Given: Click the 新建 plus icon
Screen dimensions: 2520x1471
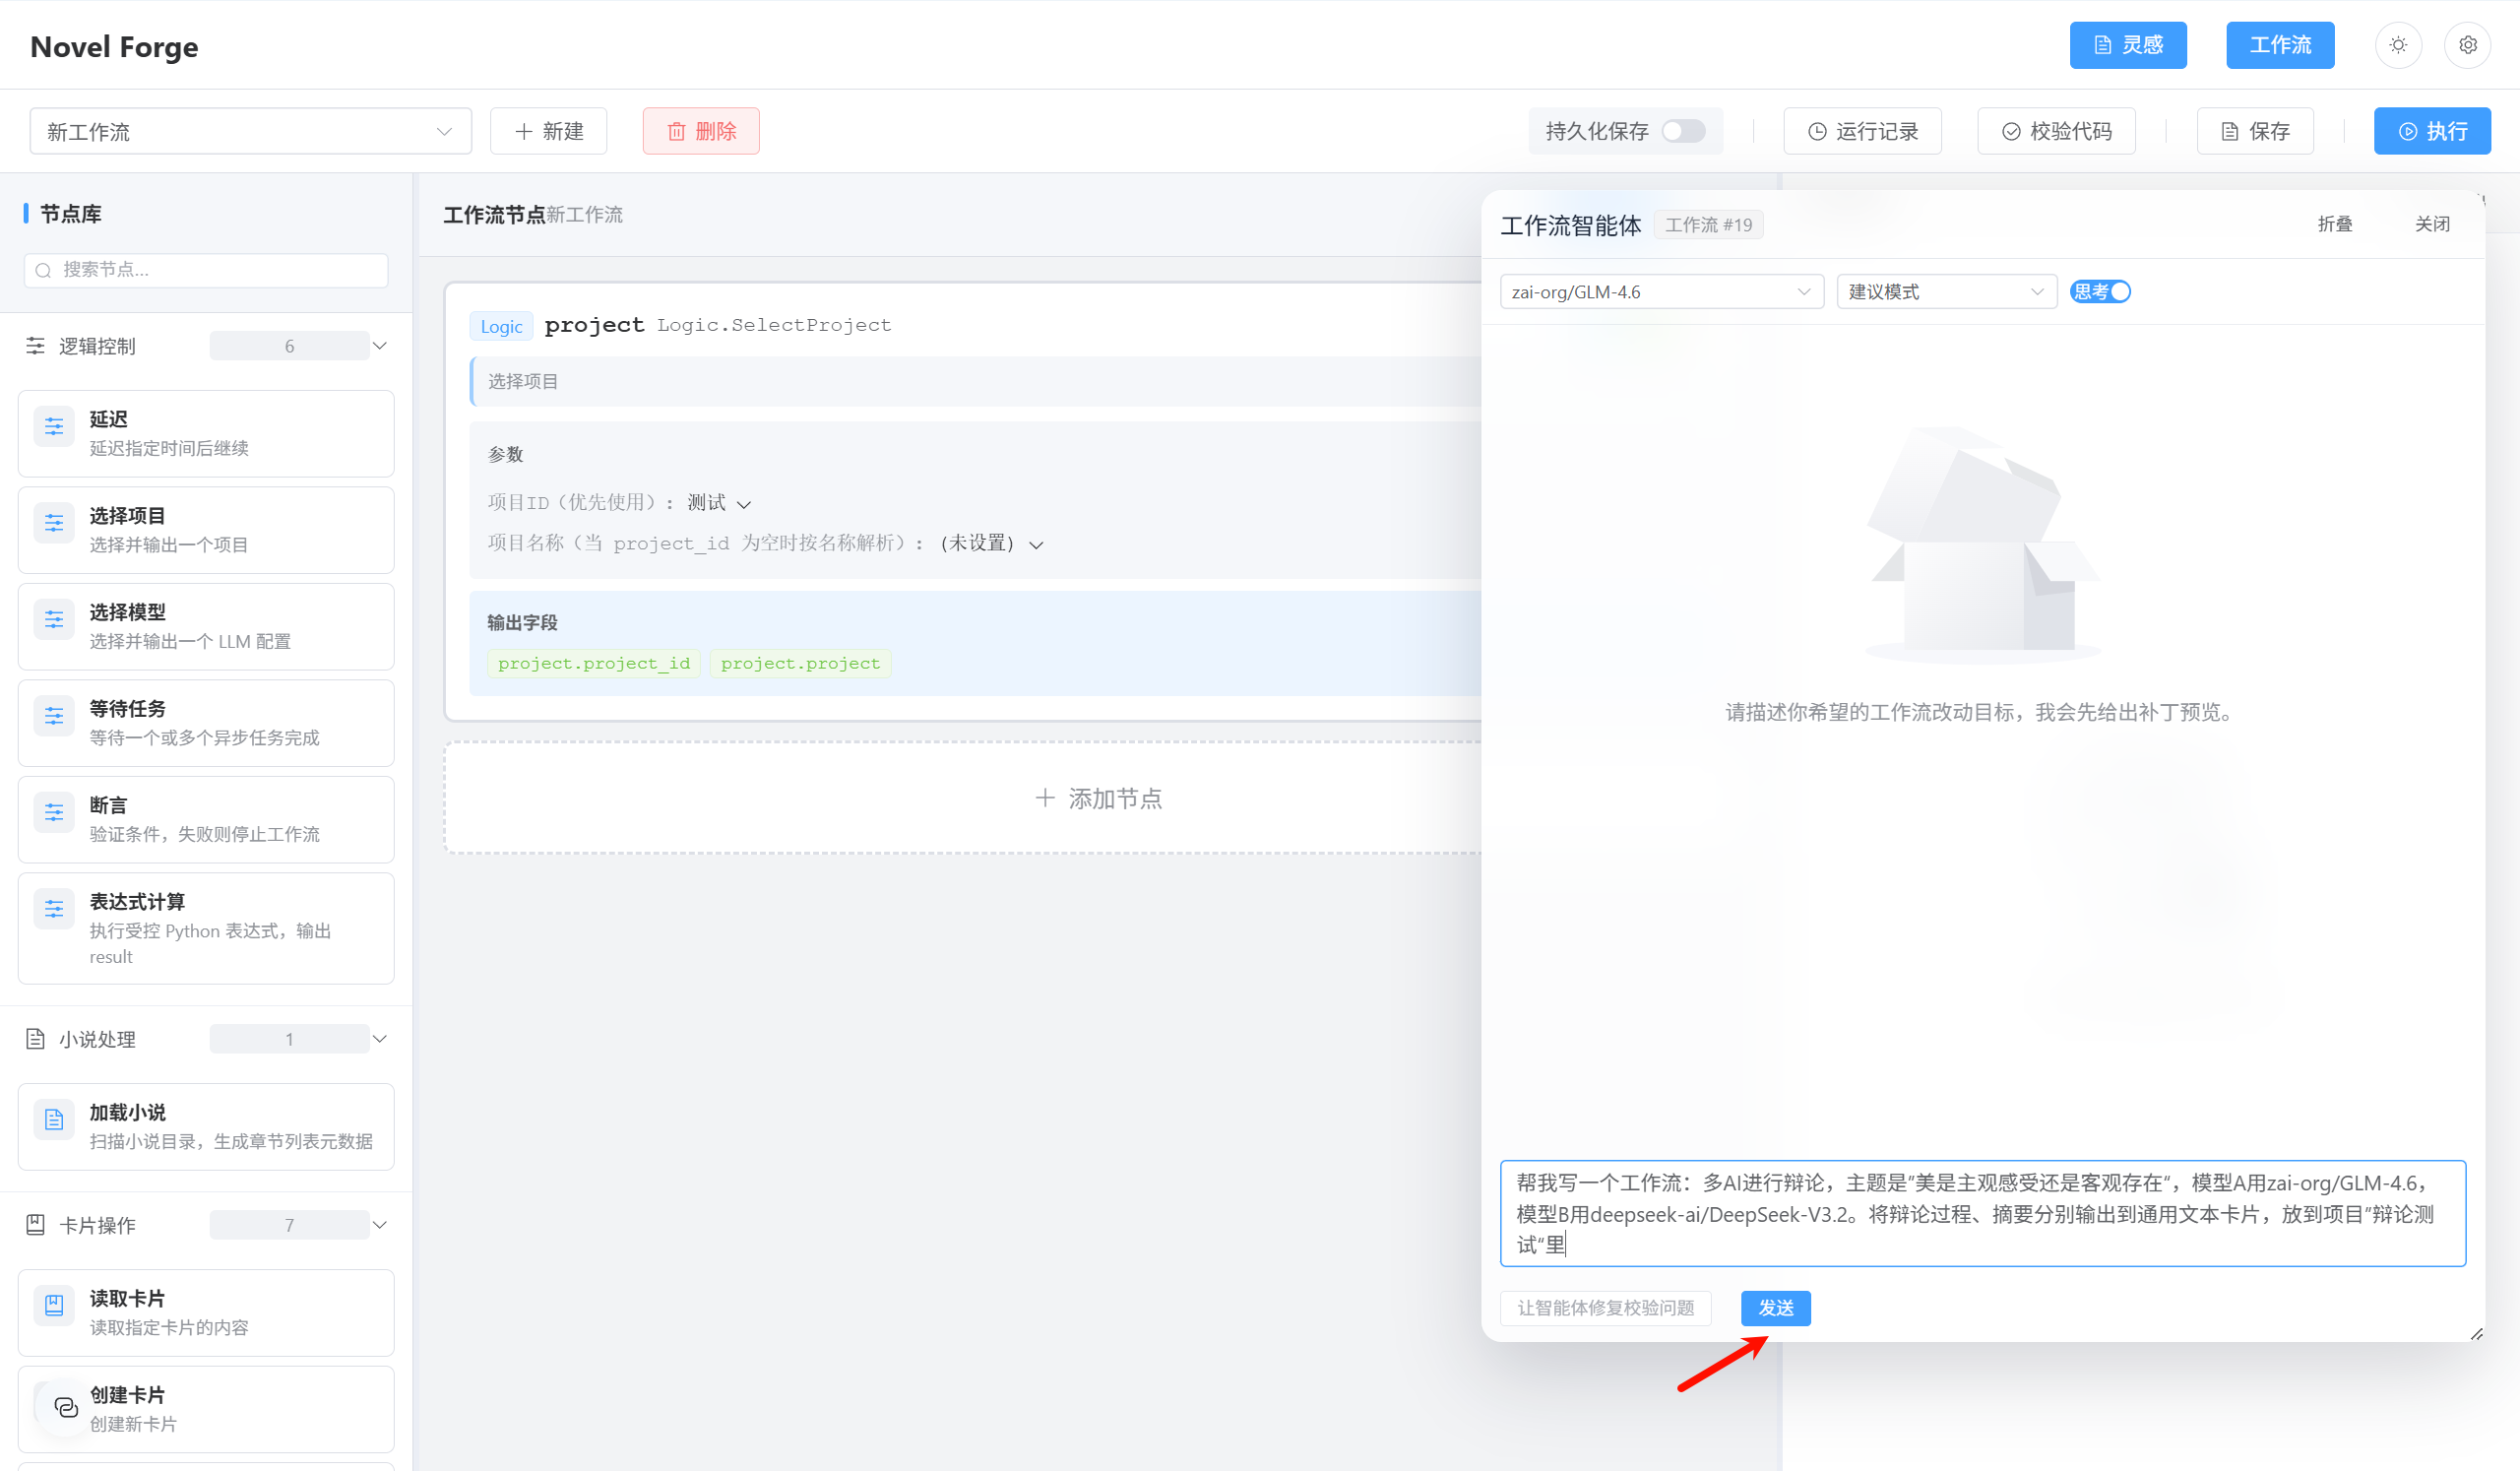Looking at the screenshot, I should point(523,131).
